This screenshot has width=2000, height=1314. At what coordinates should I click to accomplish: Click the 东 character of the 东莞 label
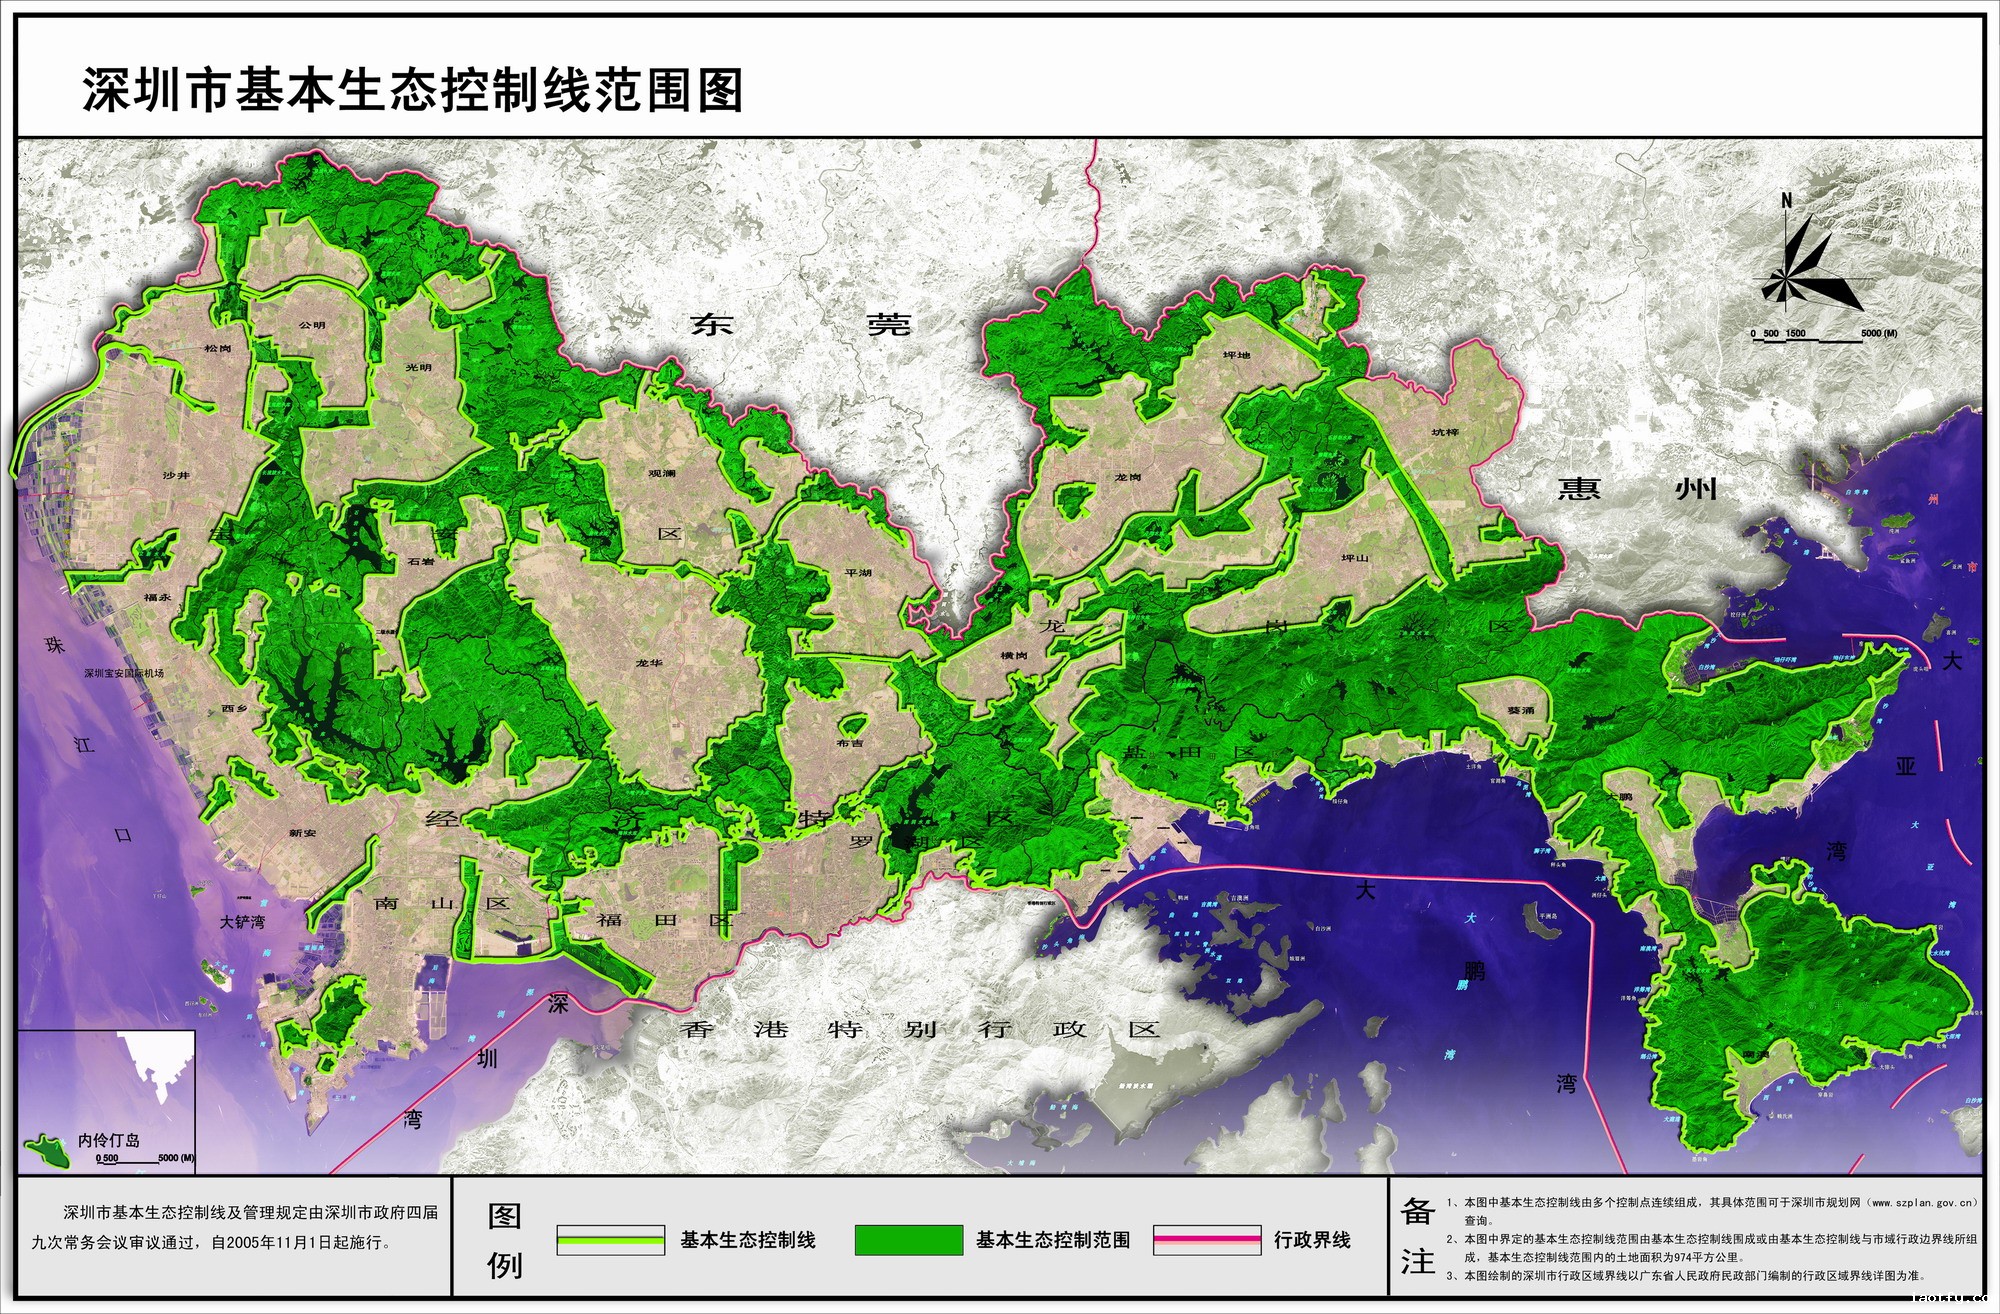point(711,325)
